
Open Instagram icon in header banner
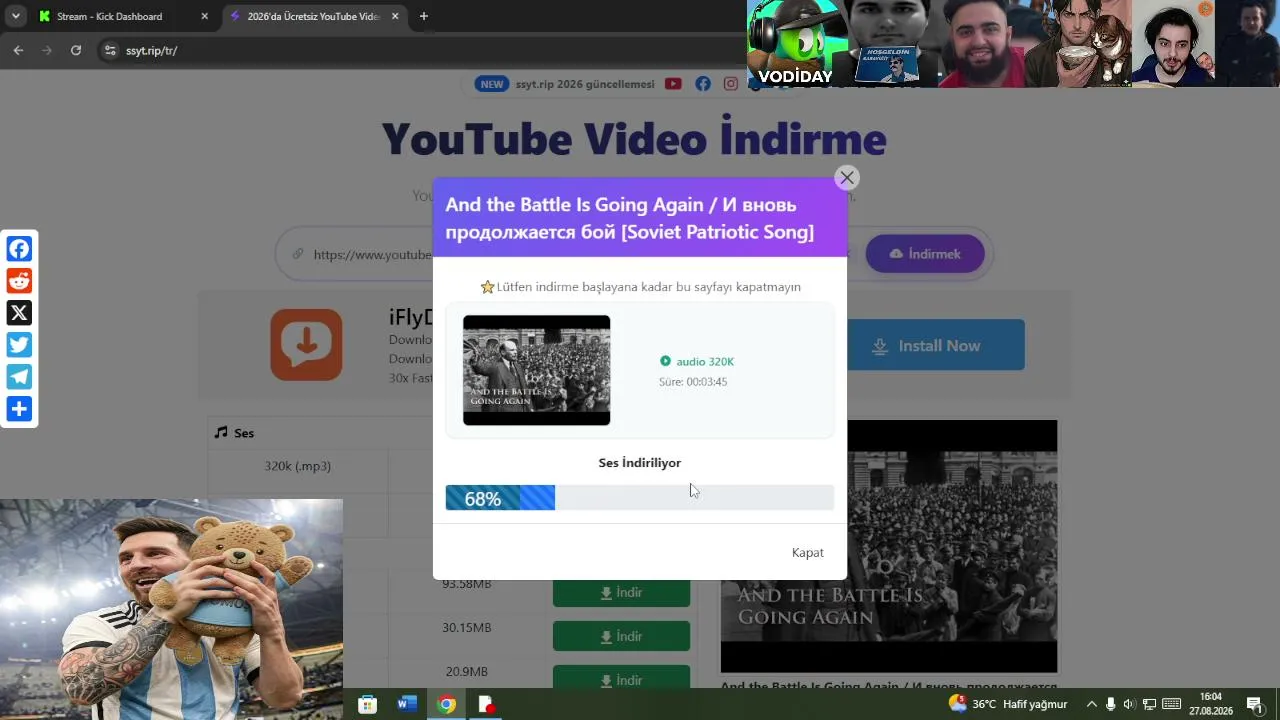tap(731, 84)
